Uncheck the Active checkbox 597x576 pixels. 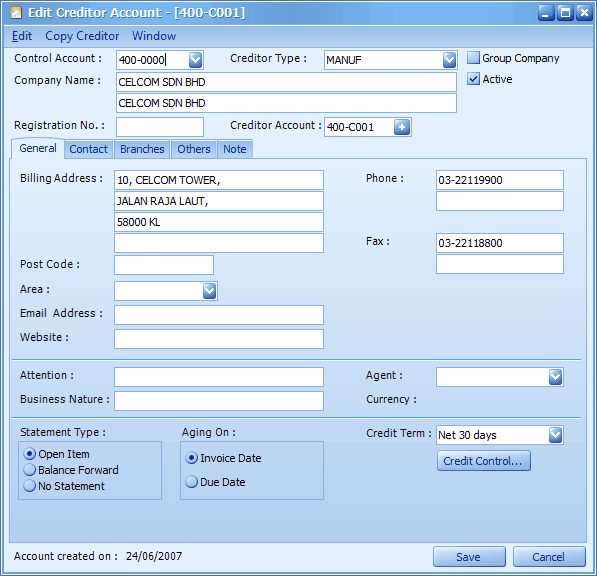pyautogui.click(x=473, y=79)
